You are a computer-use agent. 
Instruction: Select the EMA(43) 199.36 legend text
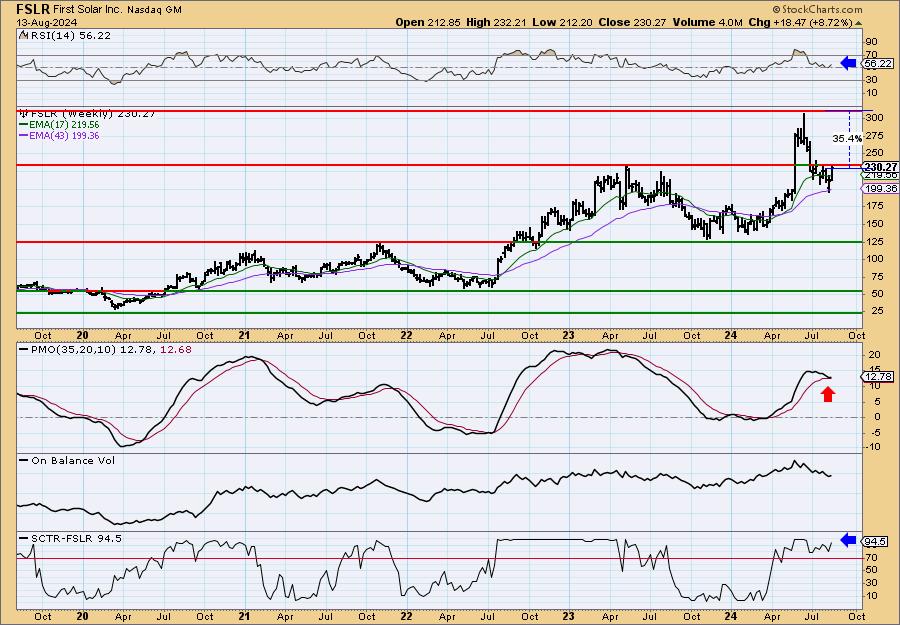[64, 136]
